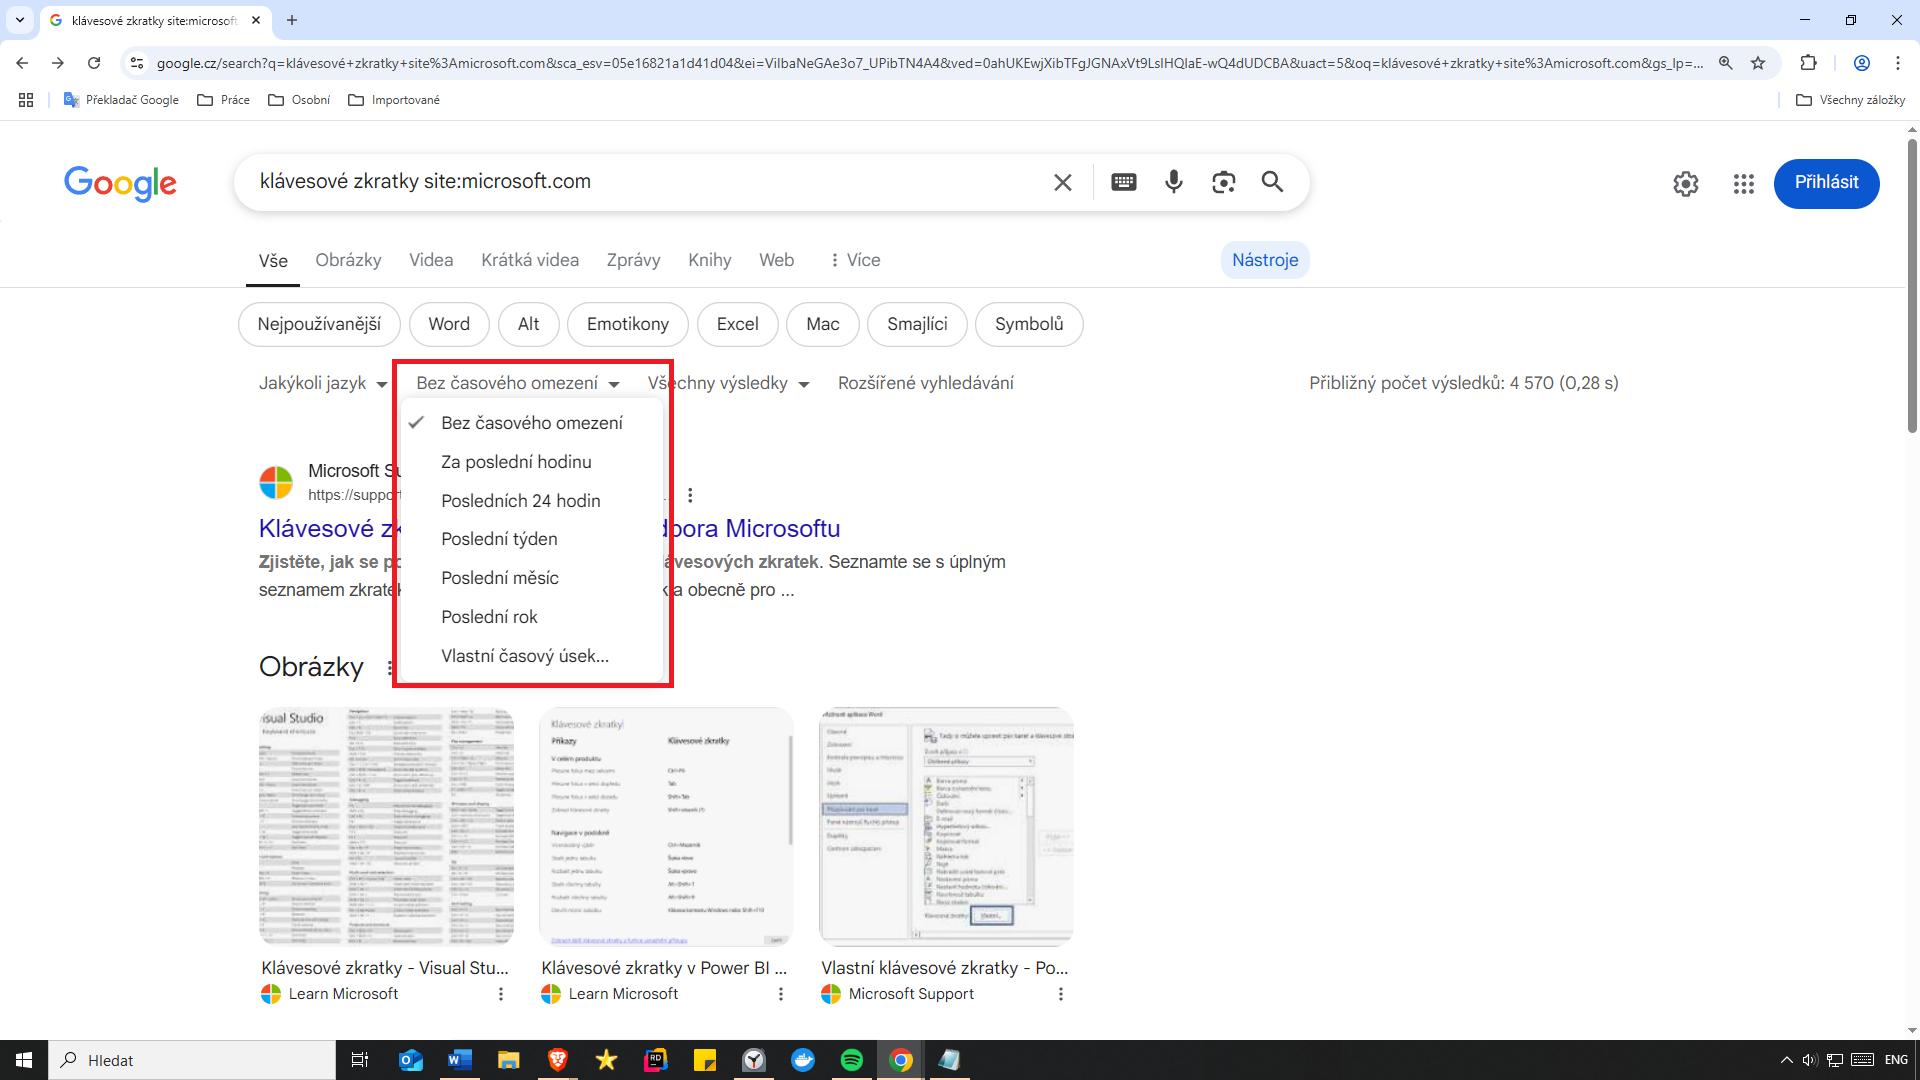
Task: Open search by image via camera icon
Action: pos(1223,182)
